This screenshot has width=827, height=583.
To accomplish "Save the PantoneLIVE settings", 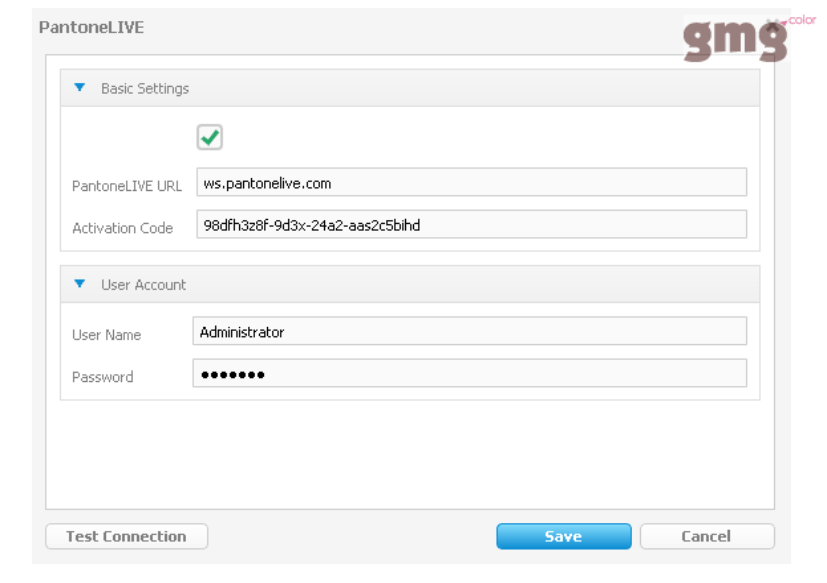I will click(564, 537).
